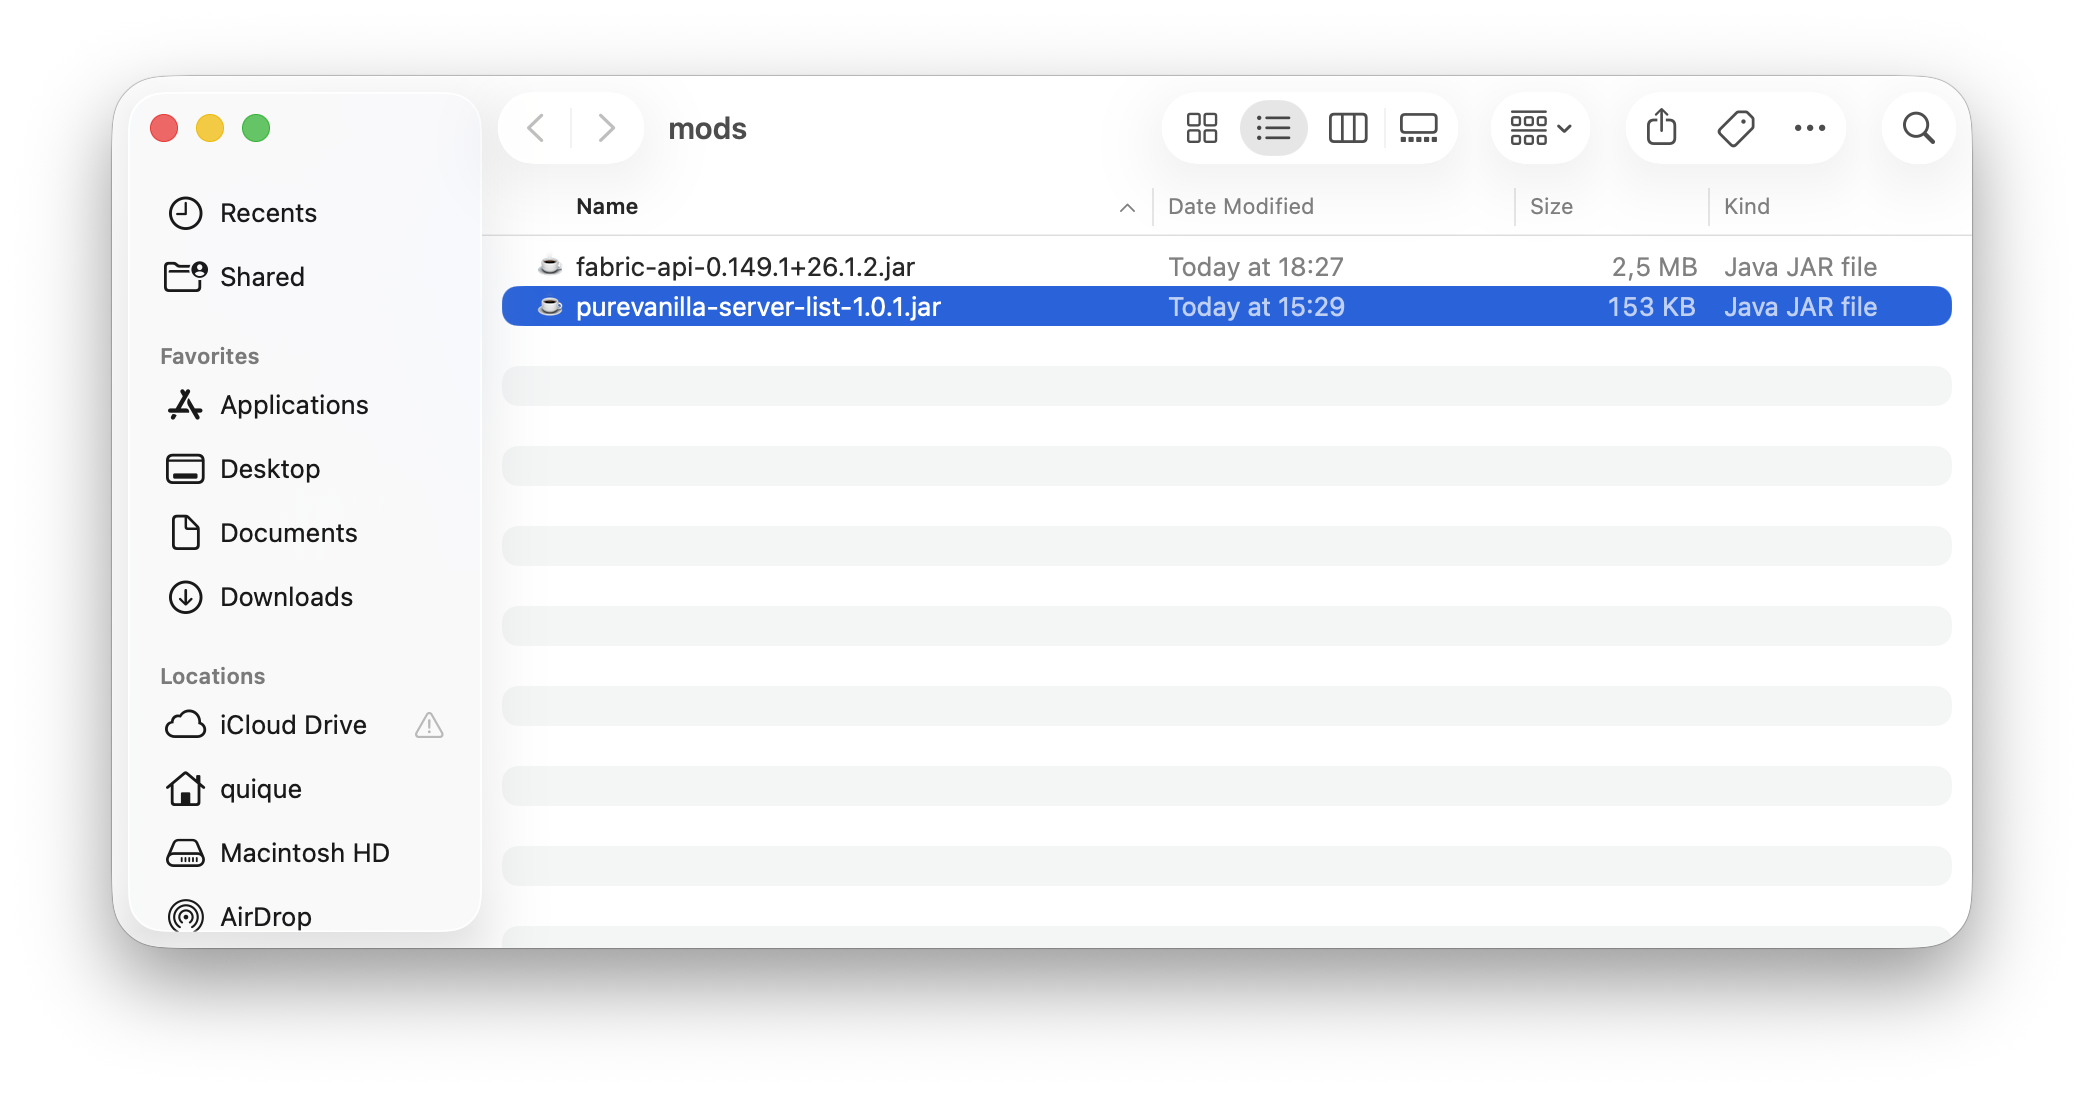Minimize the Finder window
Screen dimensions: 2084x1096
[x=210, y=128]
